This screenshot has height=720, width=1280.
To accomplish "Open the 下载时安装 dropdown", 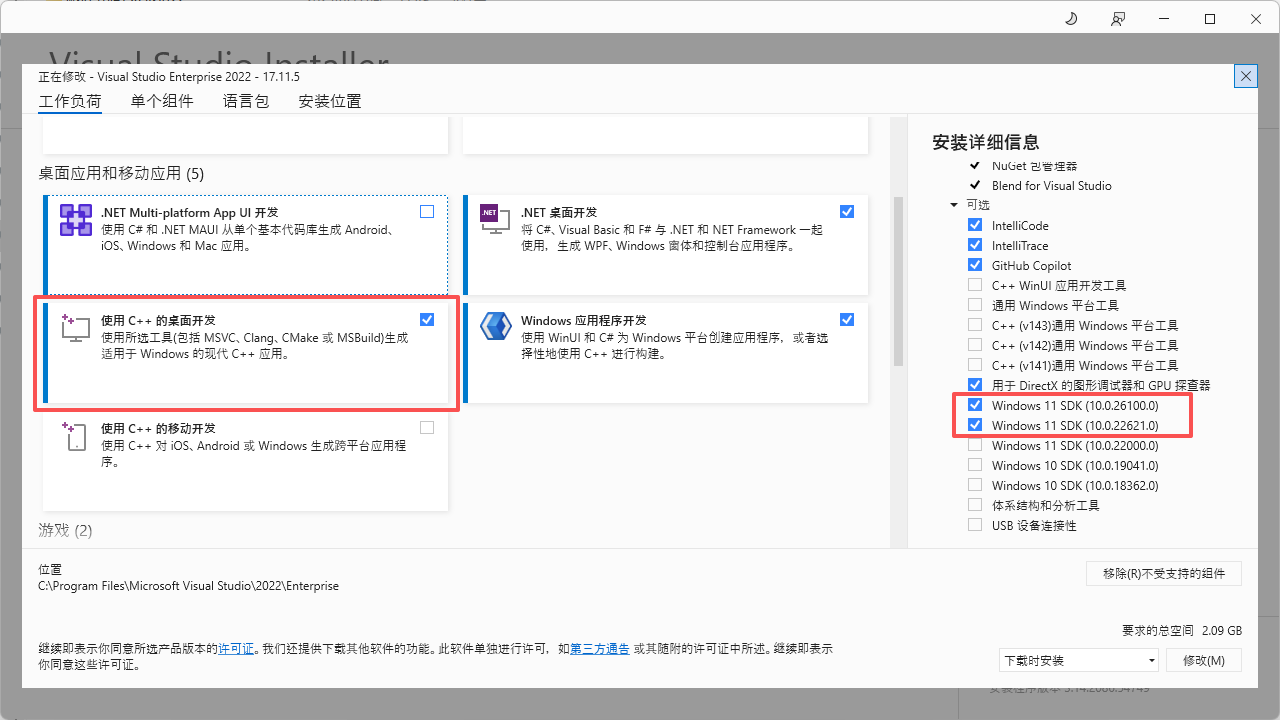I will point(1079,660).
